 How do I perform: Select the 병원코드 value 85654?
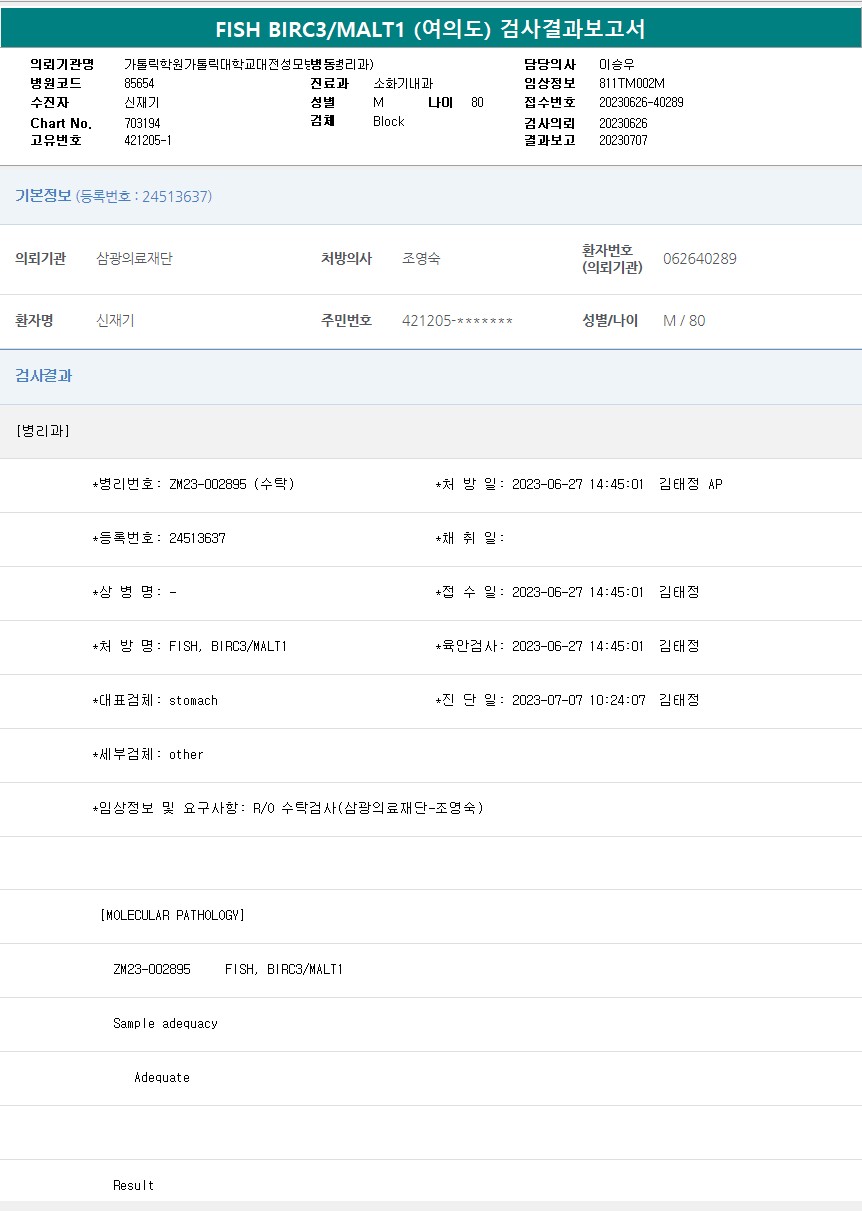click(139, 83)
